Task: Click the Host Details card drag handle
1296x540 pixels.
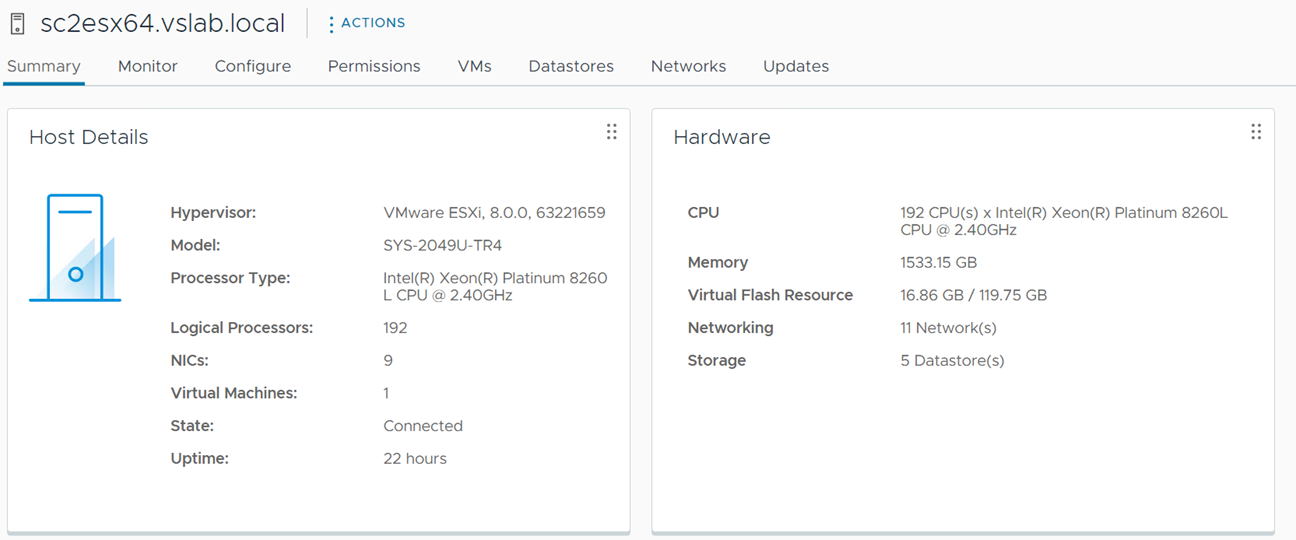Action: [x=611, y=132]
